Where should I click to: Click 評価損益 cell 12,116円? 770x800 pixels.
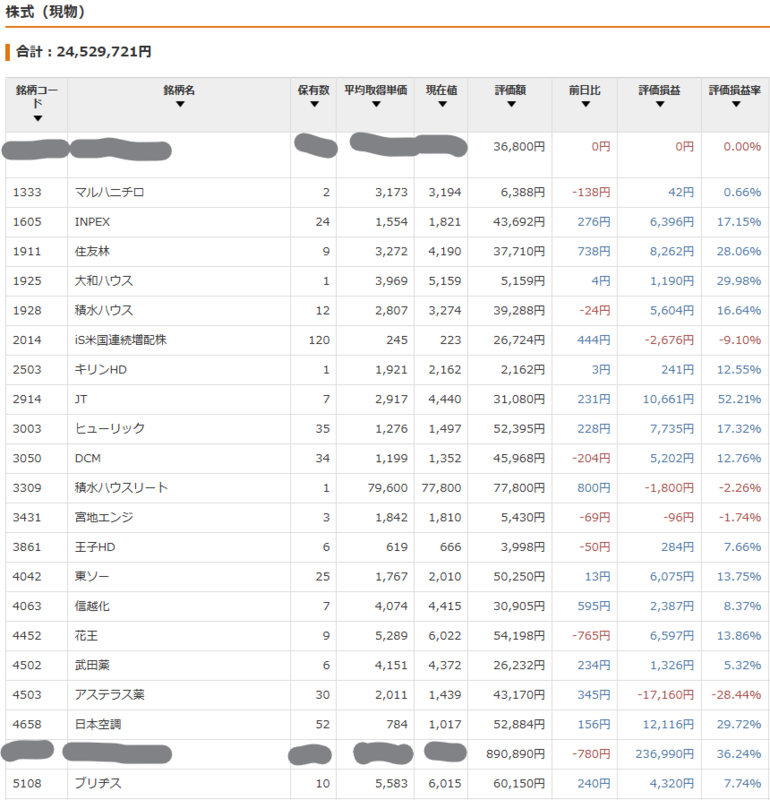click(668, 725)
